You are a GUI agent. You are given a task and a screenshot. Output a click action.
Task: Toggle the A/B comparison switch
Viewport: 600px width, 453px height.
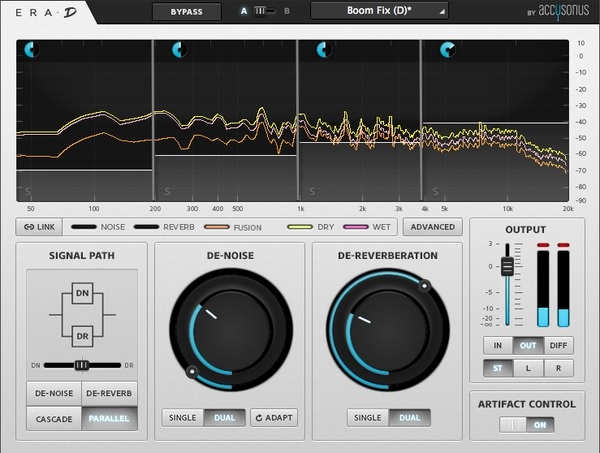(261, 11)
